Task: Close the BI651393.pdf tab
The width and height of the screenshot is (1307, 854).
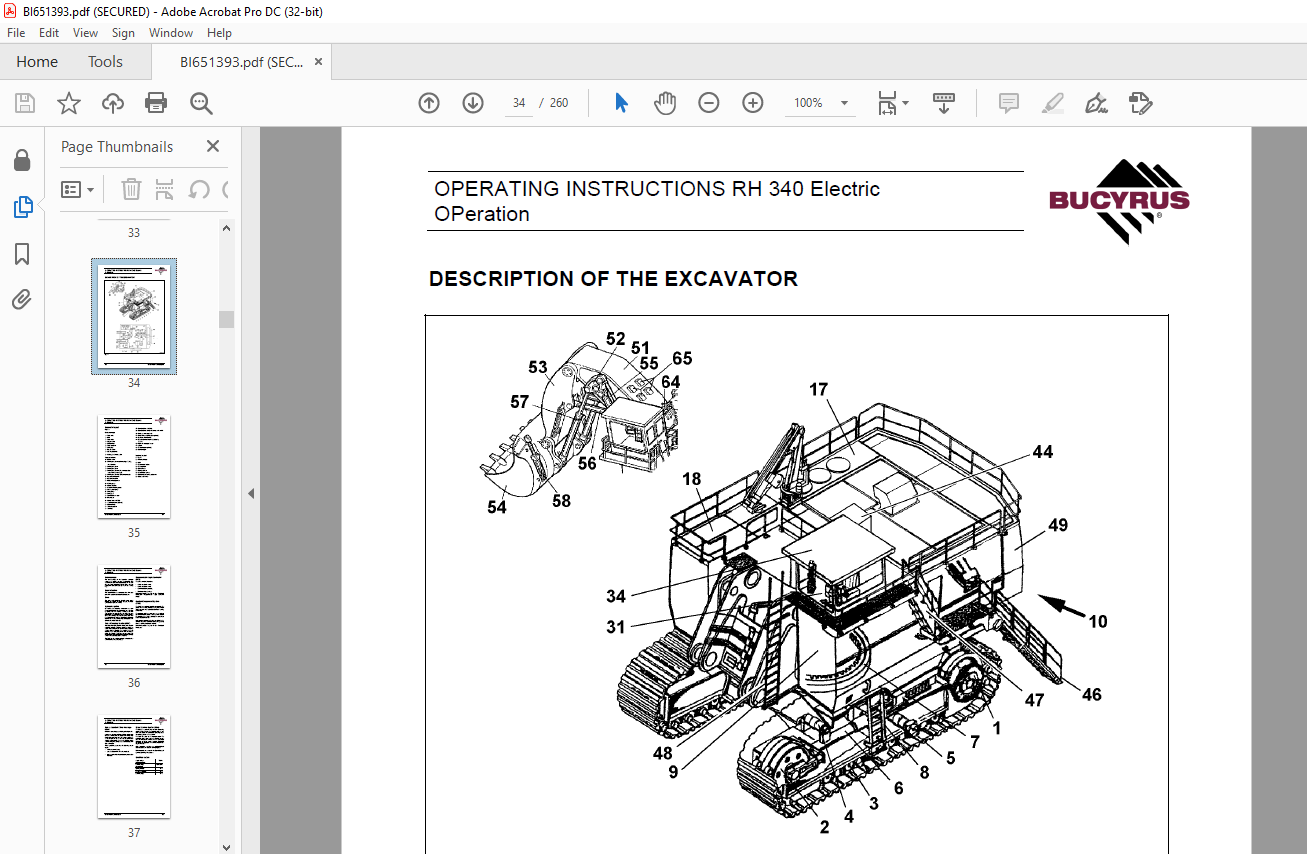Action: 319,62
